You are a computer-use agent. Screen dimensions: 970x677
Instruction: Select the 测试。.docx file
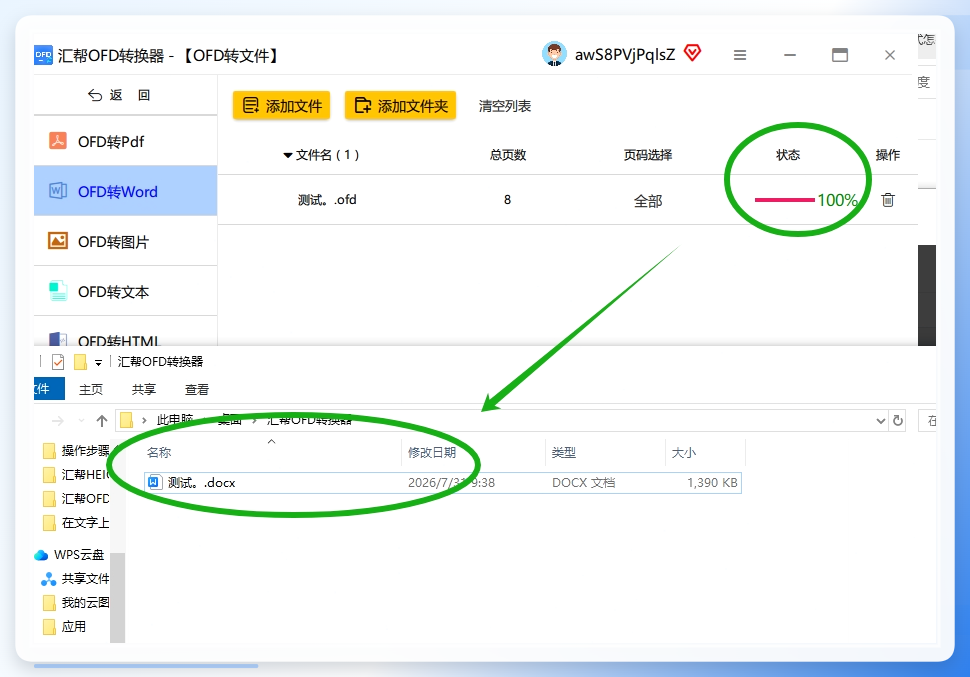point(442,483)
